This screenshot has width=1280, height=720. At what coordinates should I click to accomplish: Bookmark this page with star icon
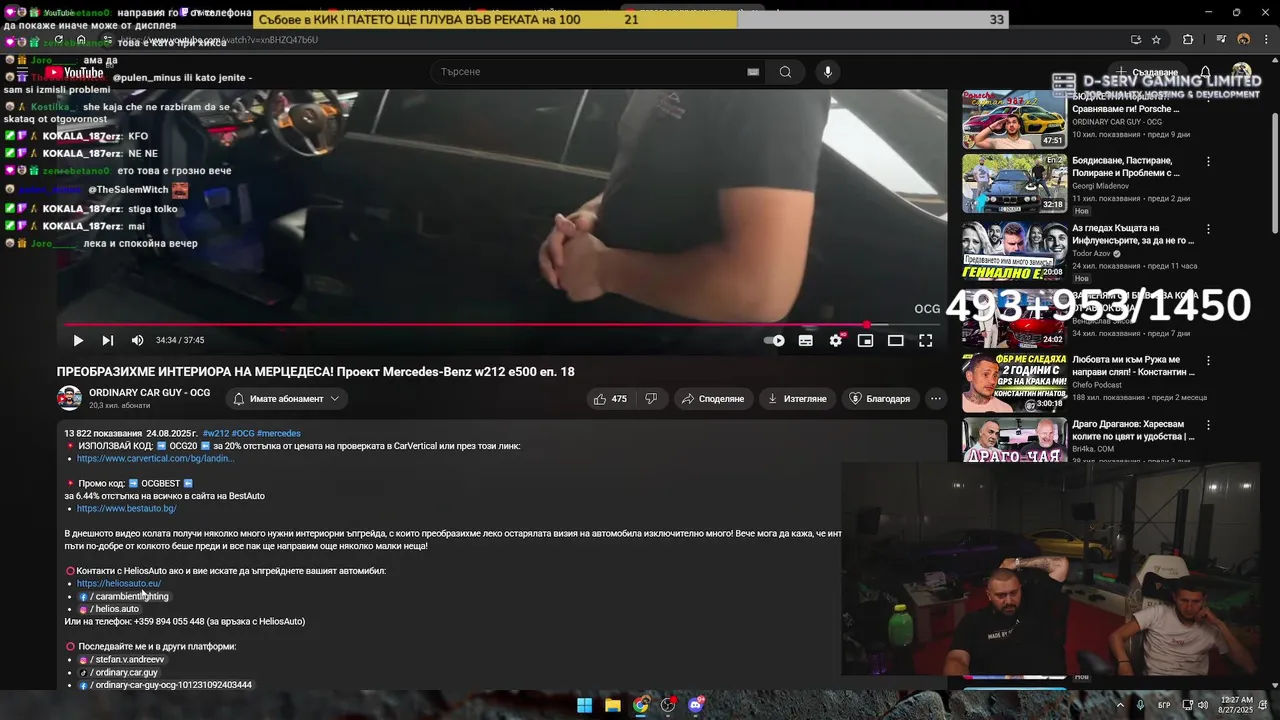pyautogui.click(x=1156, y=40)
